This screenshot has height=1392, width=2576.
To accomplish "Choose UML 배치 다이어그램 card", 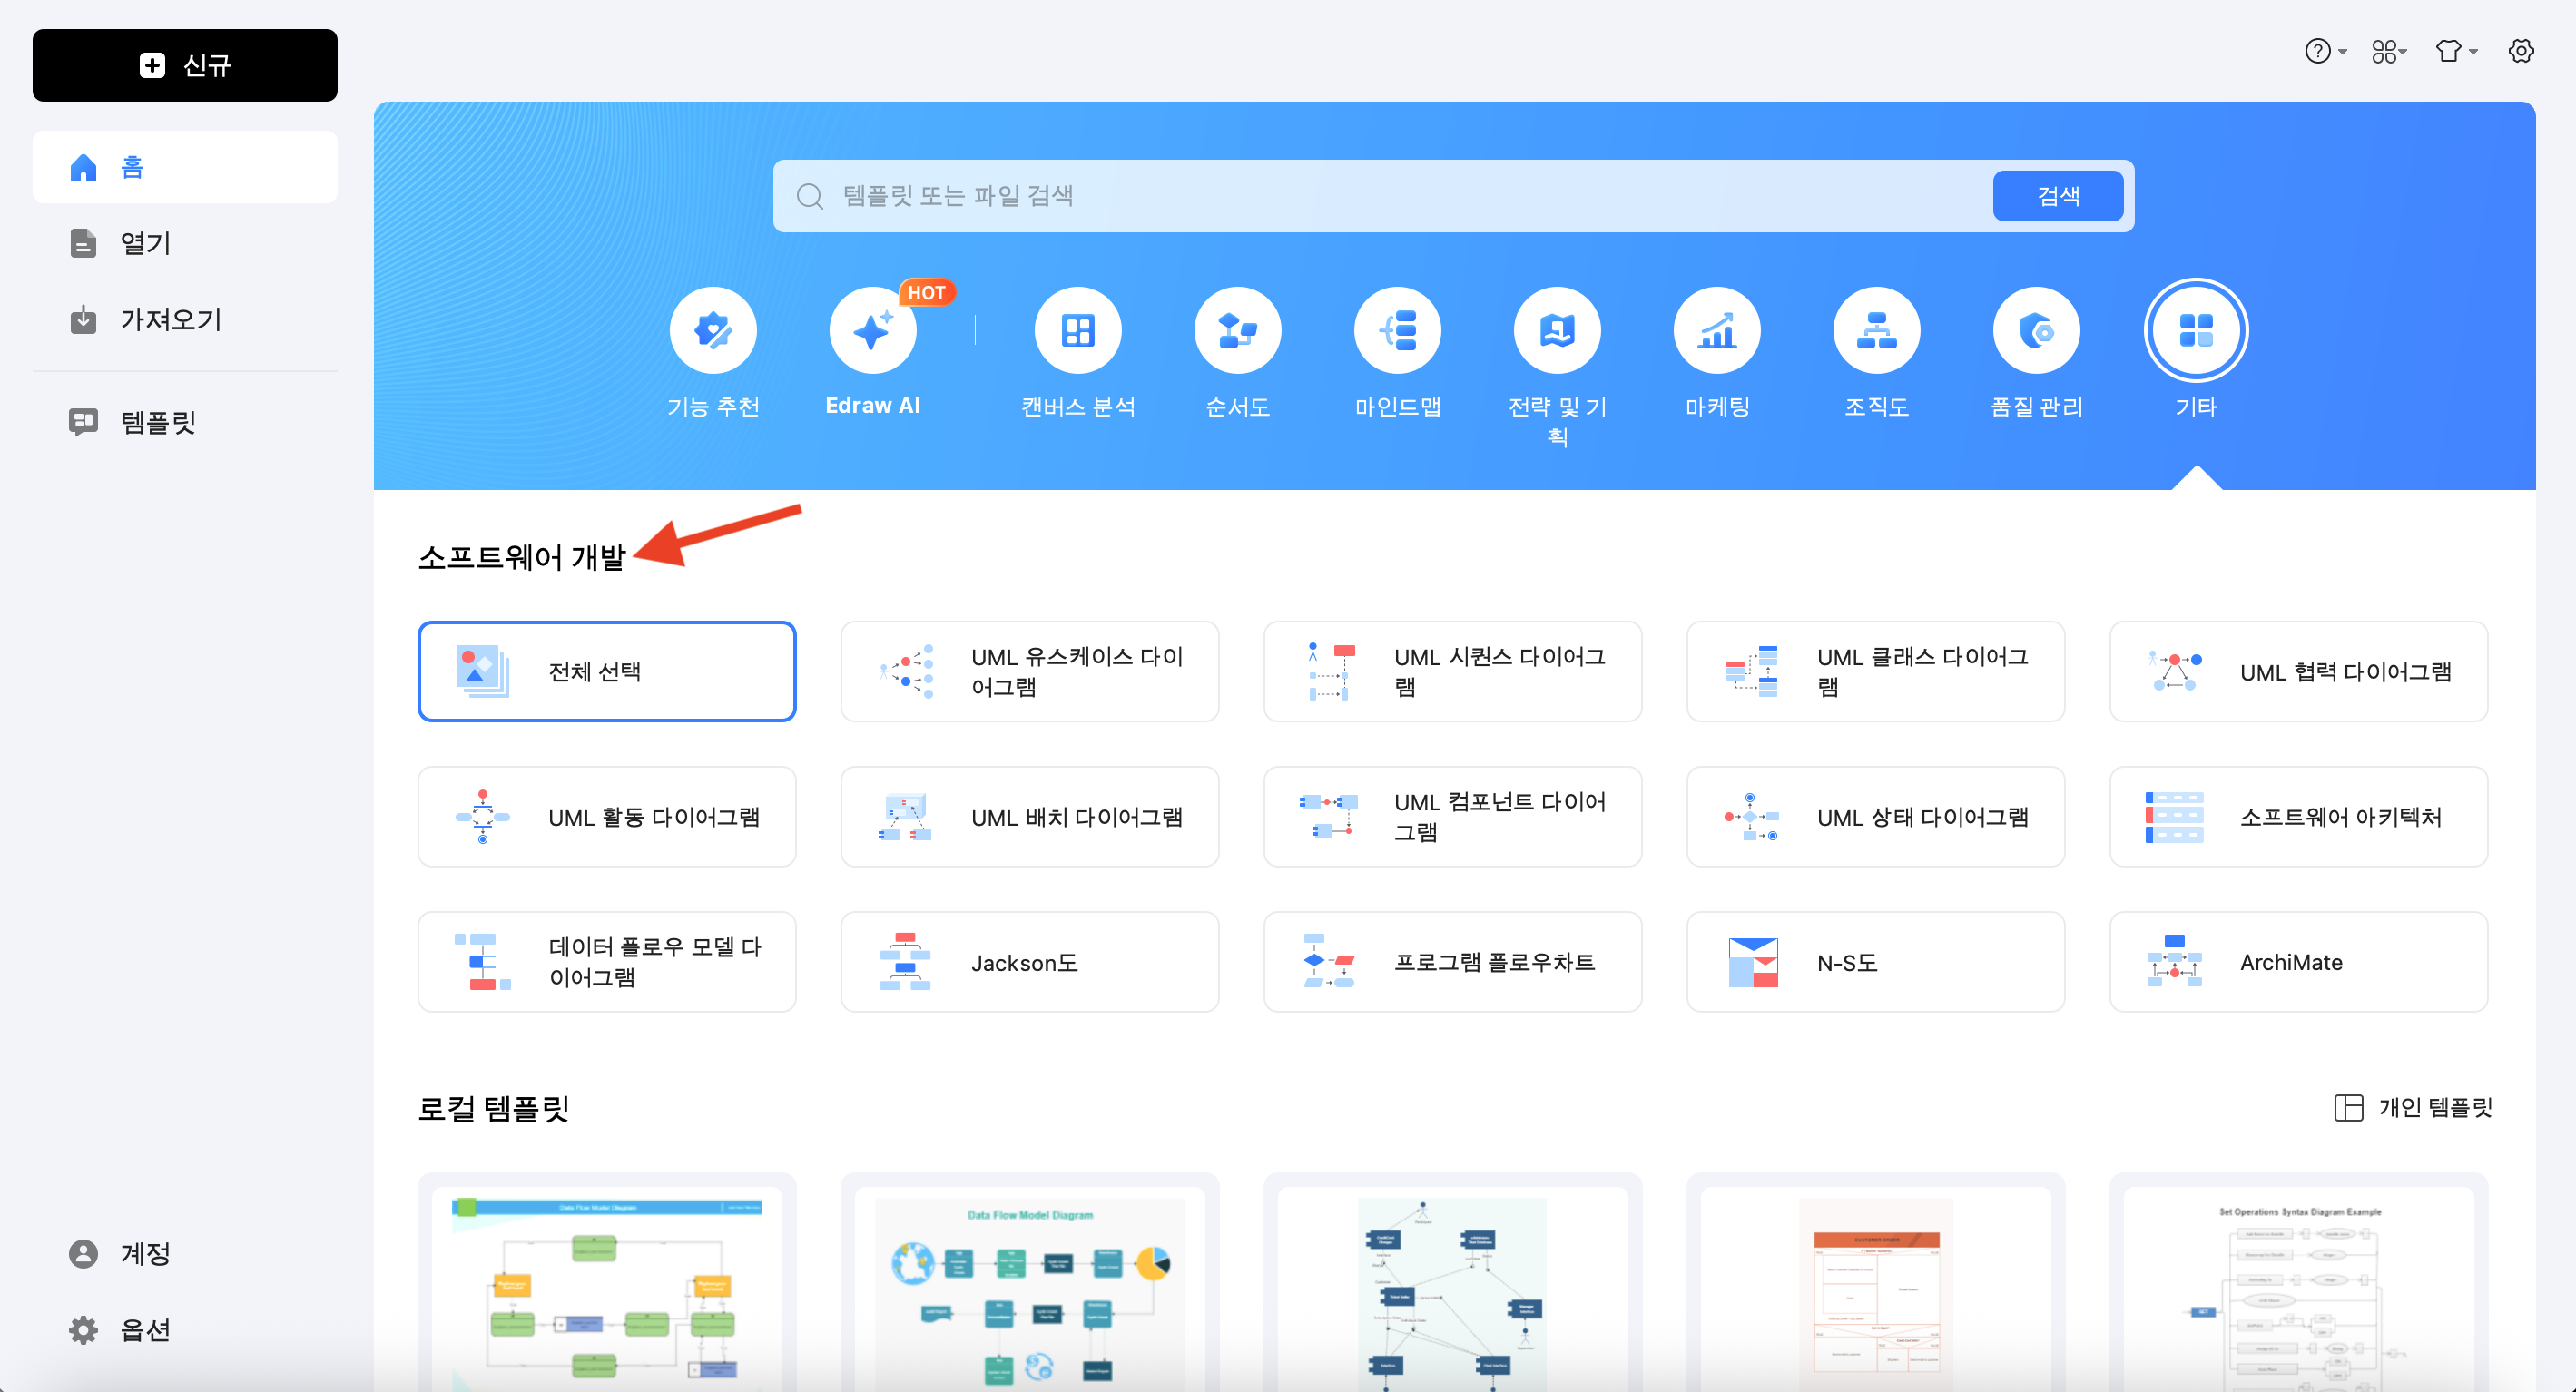I will point(1030,817).
